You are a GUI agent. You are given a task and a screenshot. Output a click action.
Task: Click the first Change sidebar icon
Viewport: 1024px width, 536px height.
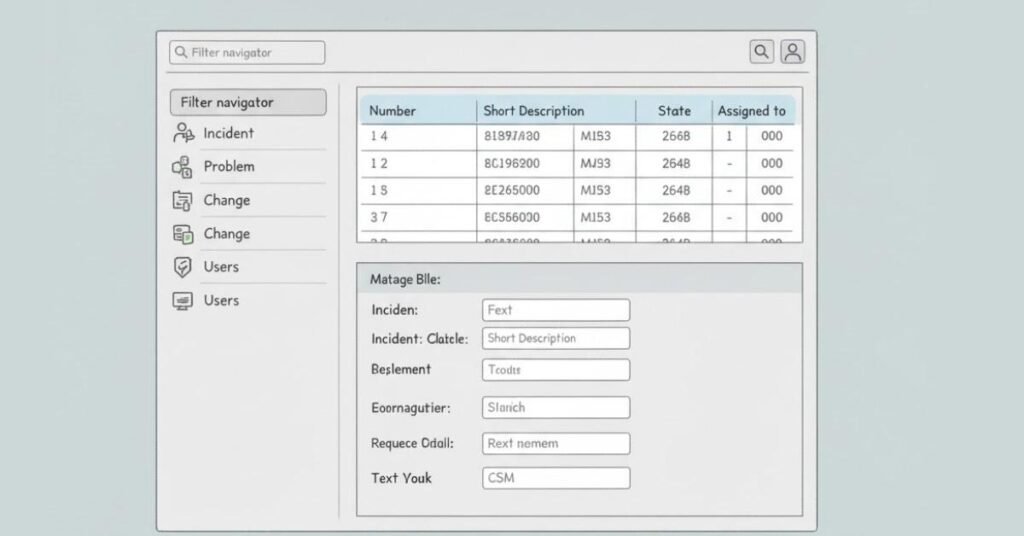tap(182, 200)
